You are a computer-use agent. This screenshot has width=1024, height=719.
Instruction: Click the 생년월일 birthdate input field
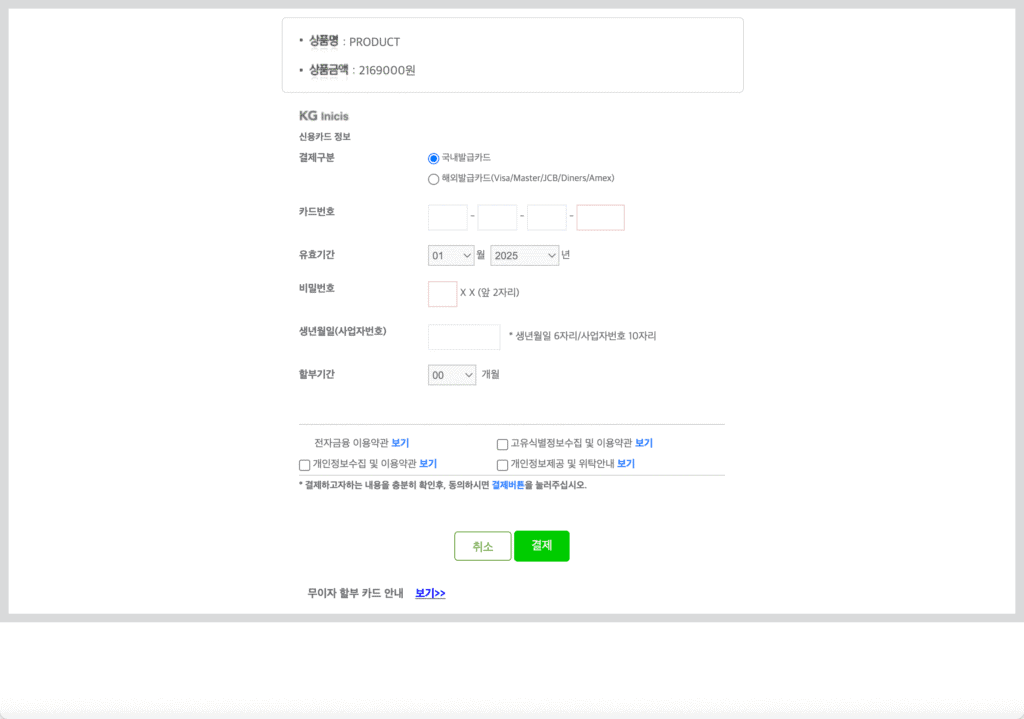pyautogui.click(x=464, y=337)
